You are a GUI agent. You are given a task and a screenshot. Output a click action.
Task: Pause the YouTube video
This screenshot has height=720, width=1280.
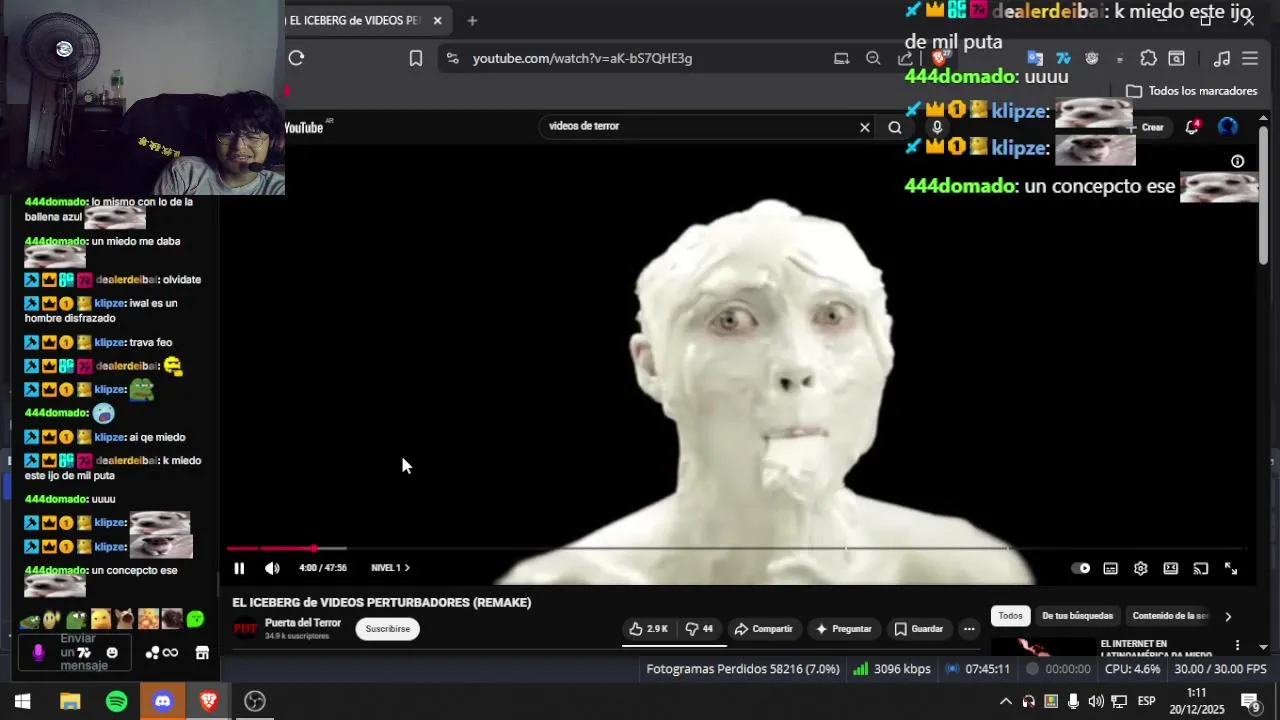pos(239,568)
